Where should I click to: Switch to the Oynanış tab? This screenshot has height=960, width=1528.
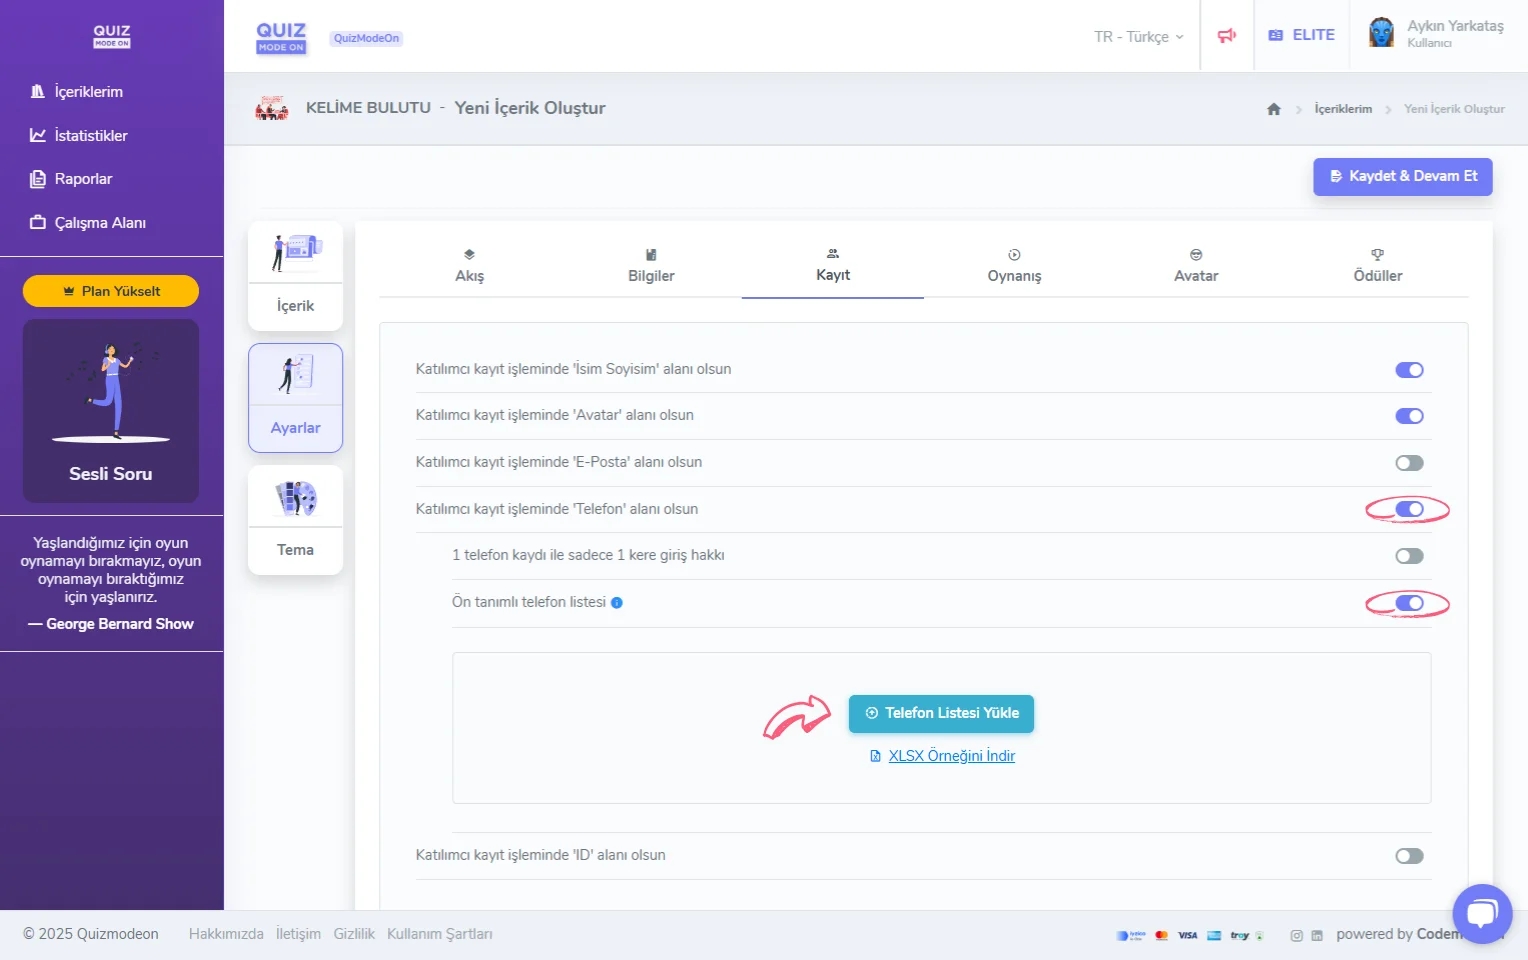coord(1014,265)
